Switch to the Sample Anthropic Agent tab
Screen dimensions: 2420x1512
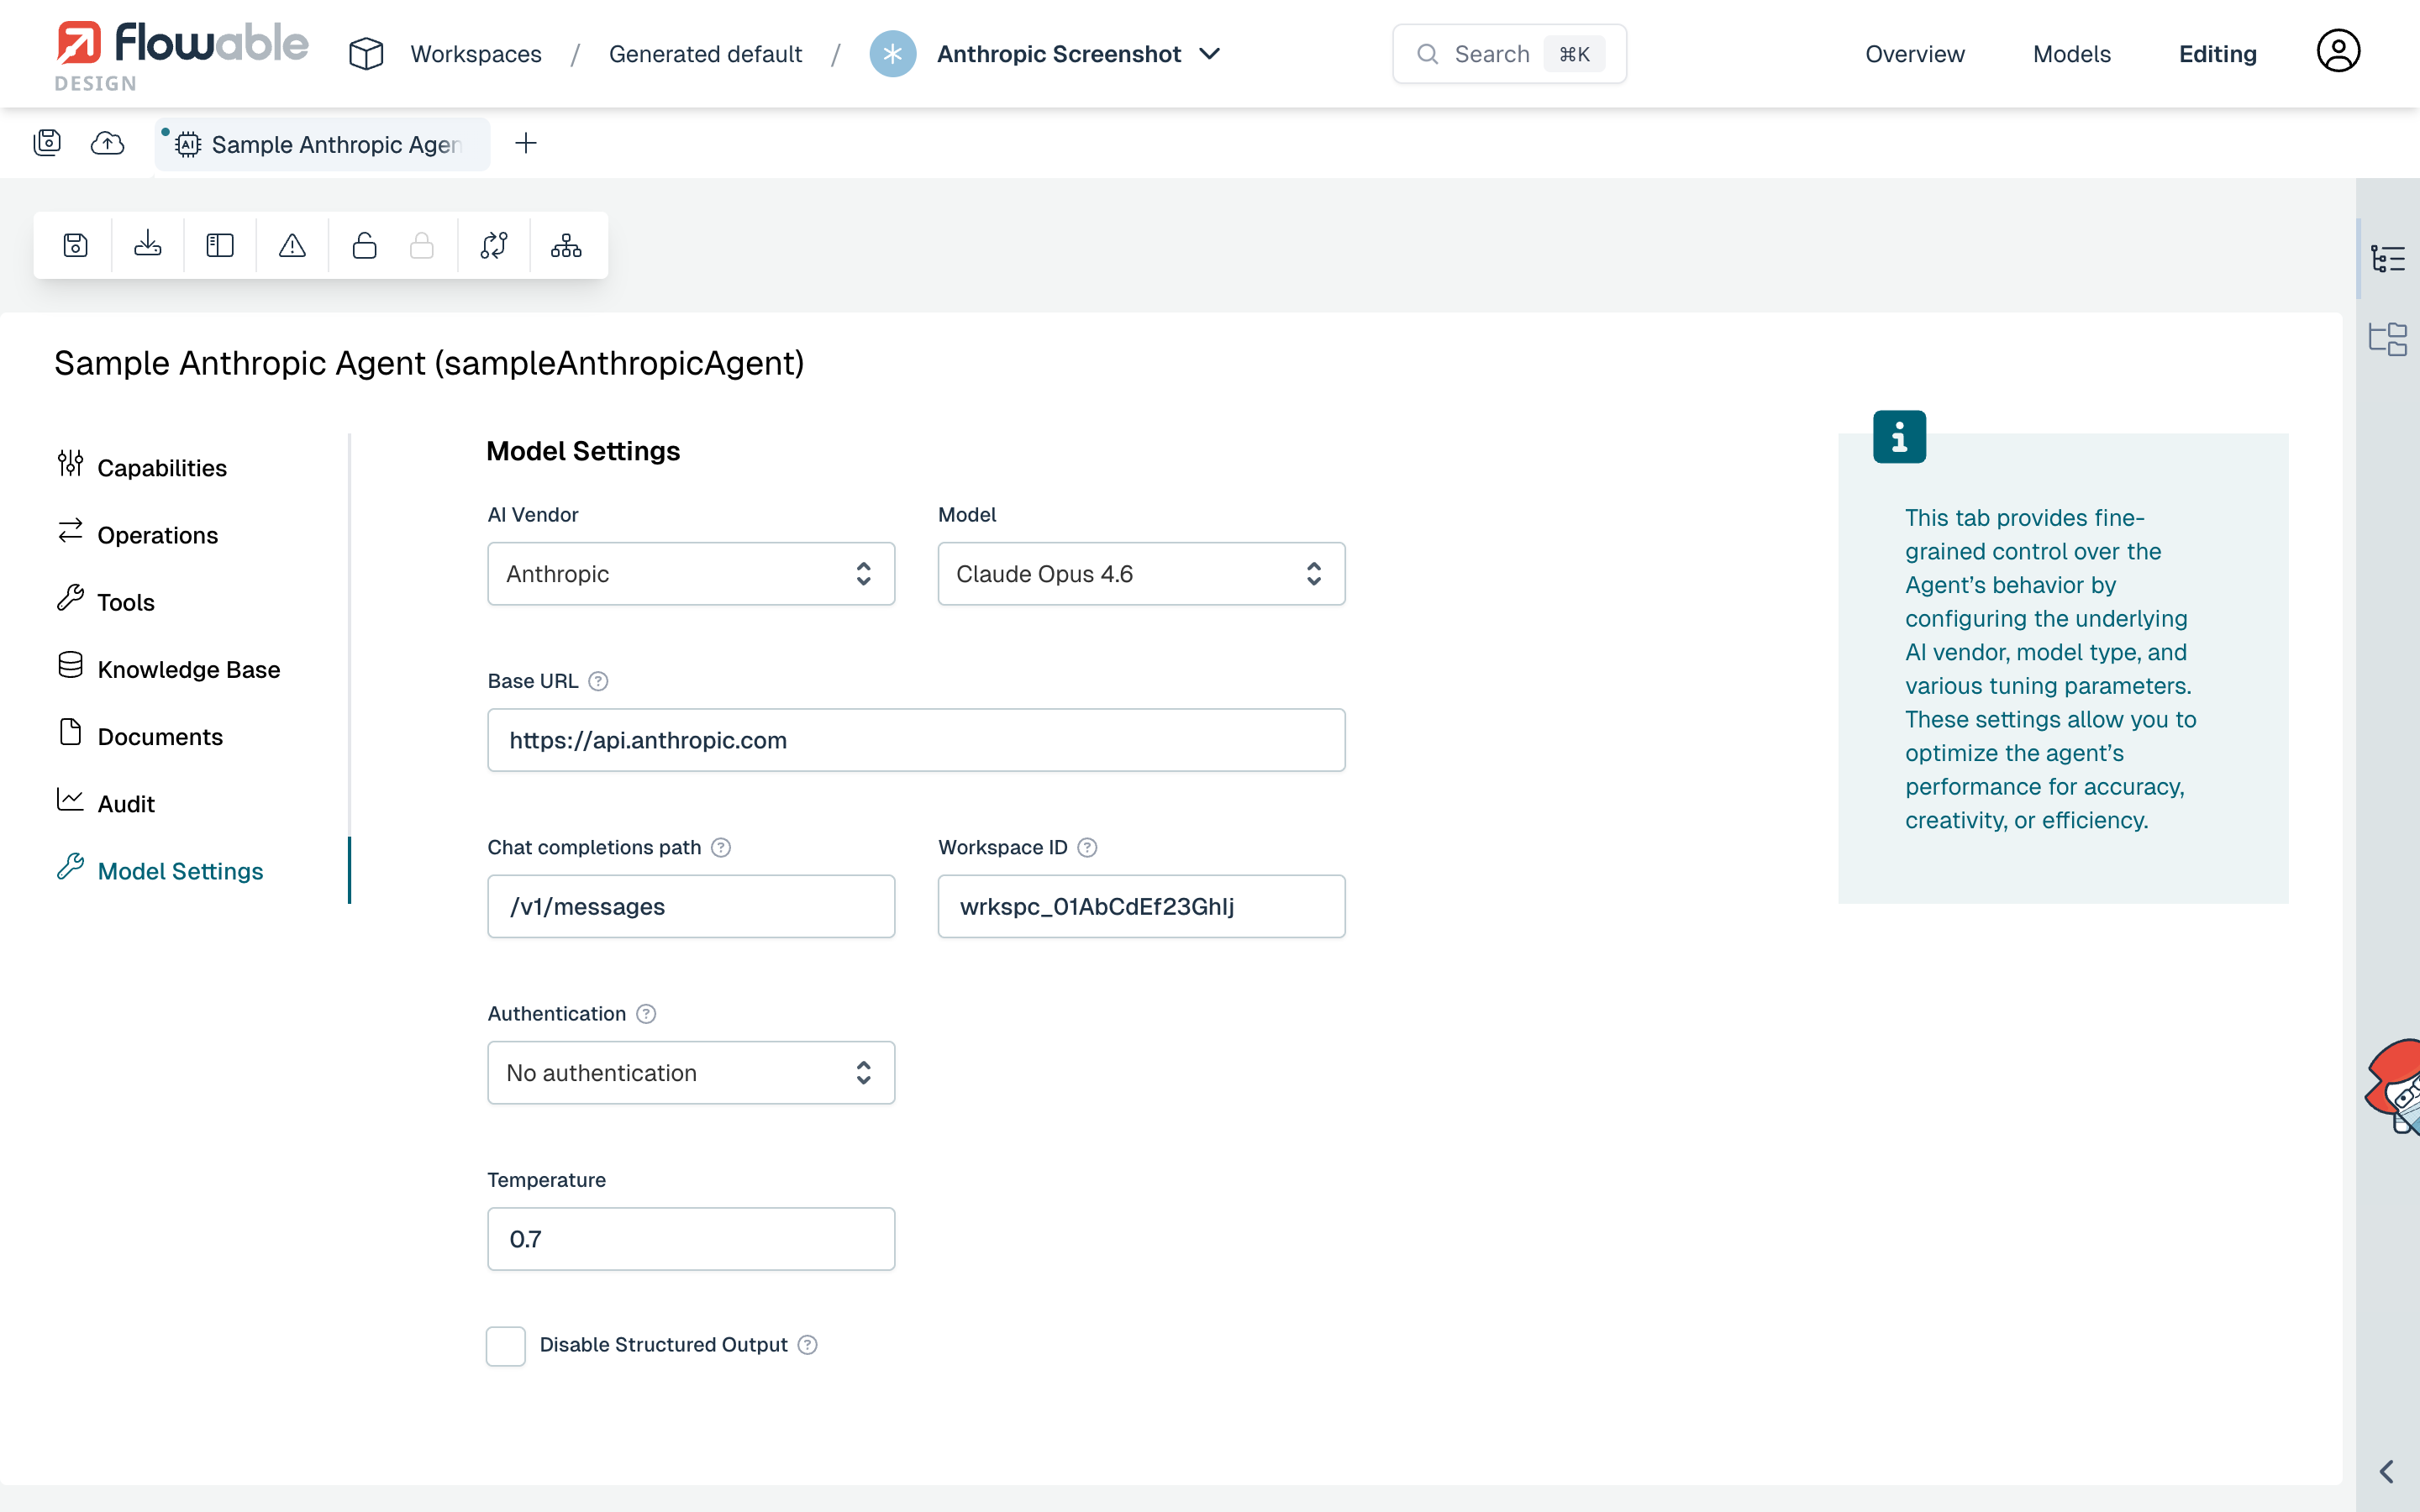322,144
